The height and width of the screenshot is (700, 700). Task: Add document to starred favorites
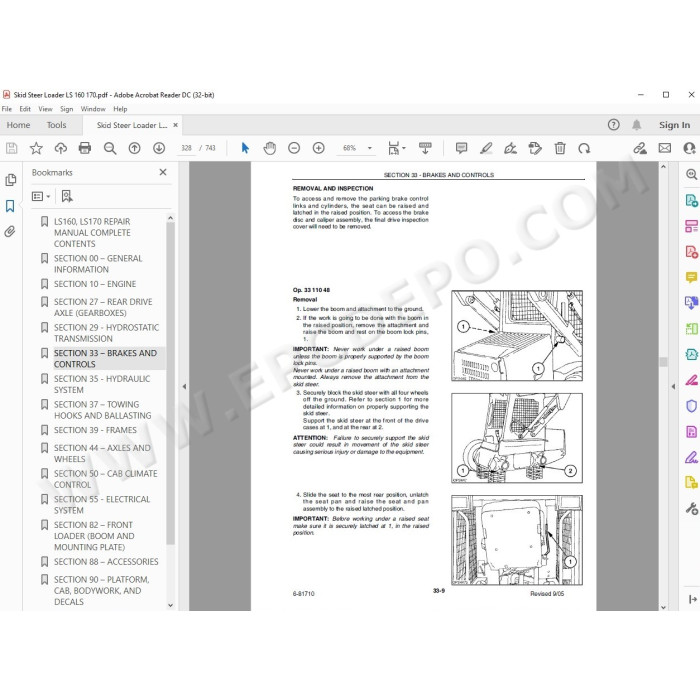(x=36, y=148)
